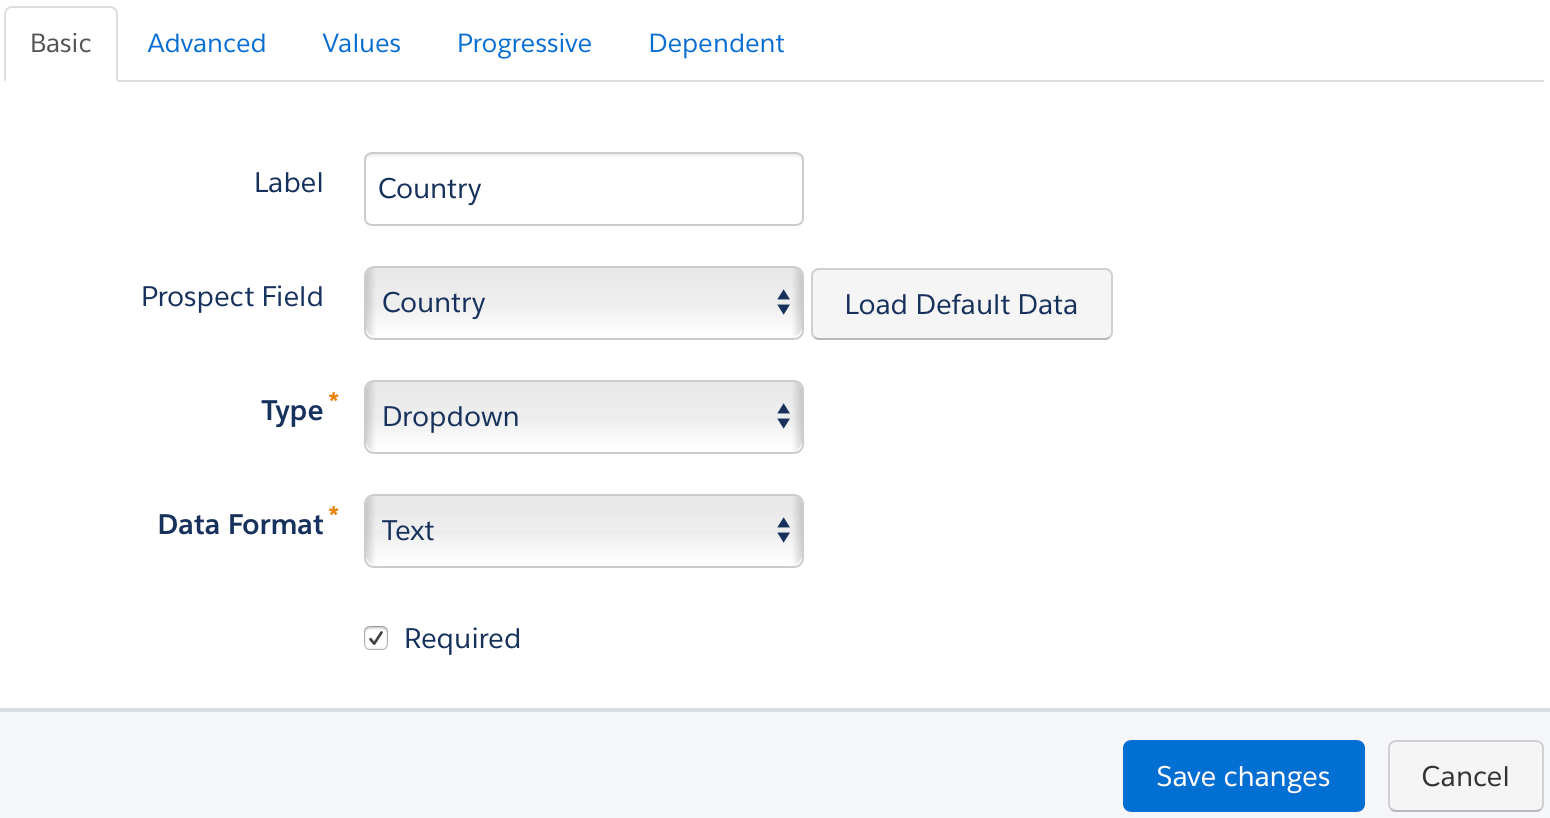Toggle the Required option off

pyautogui.click(x=376, y=637)
